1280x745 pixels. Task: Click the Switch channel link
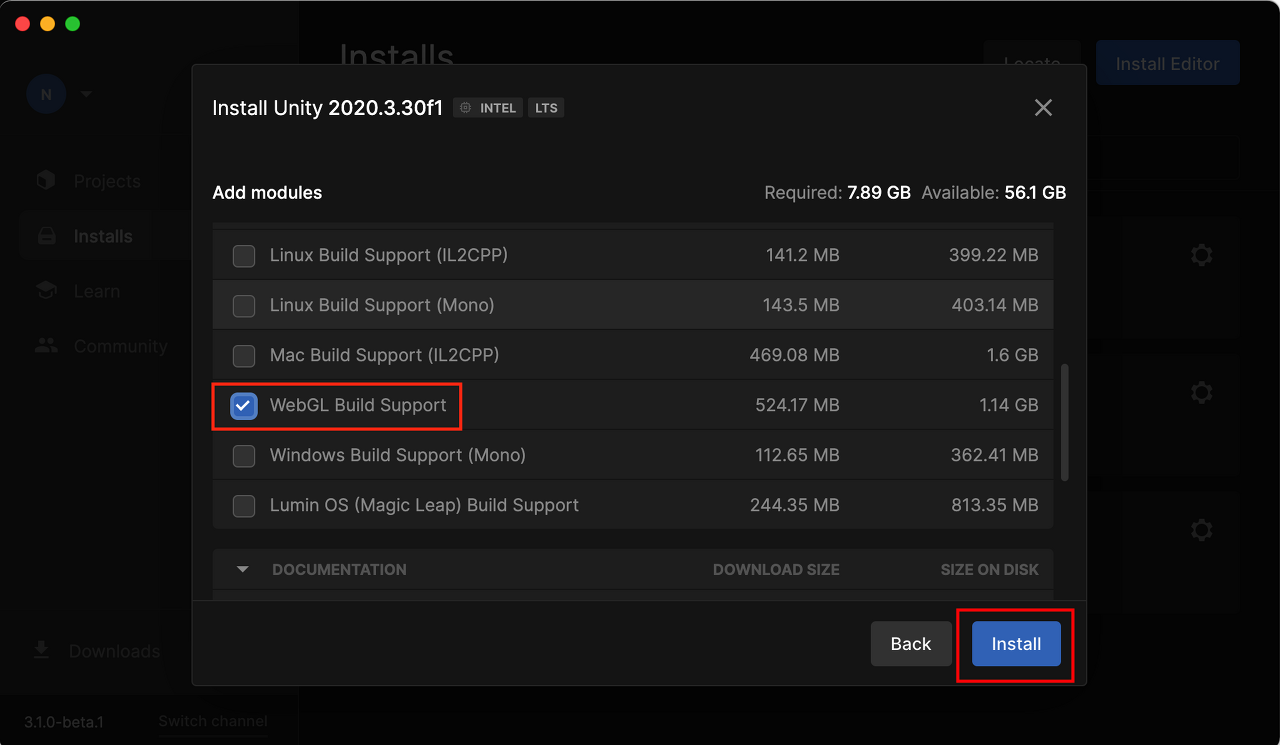tap(213, 721)
